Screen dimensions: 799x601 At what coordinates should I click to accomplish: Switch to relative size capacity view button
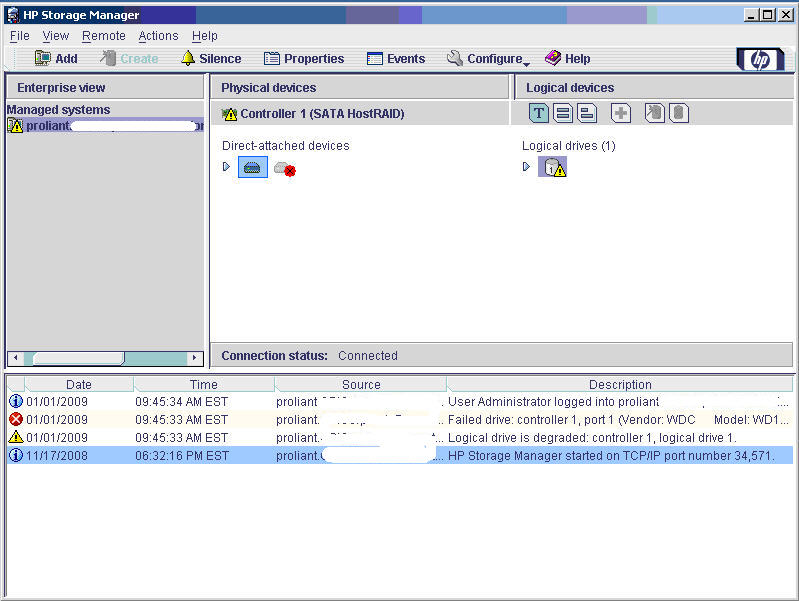(x=587, y=113)
